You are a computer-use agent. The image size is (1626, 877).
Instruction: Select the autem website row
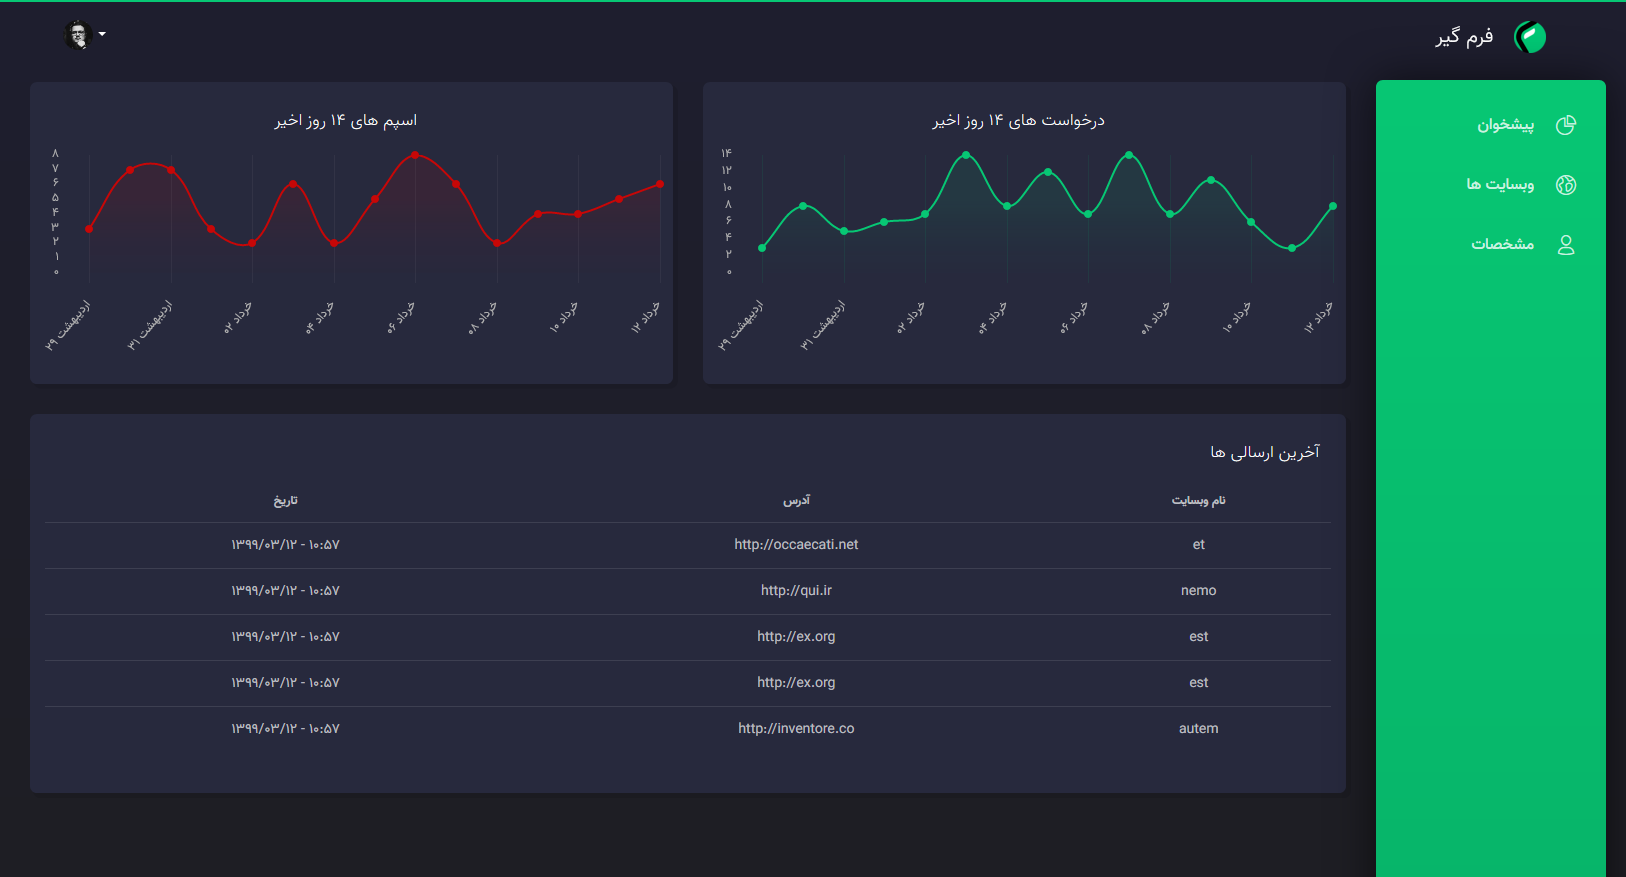[1198, 729]
